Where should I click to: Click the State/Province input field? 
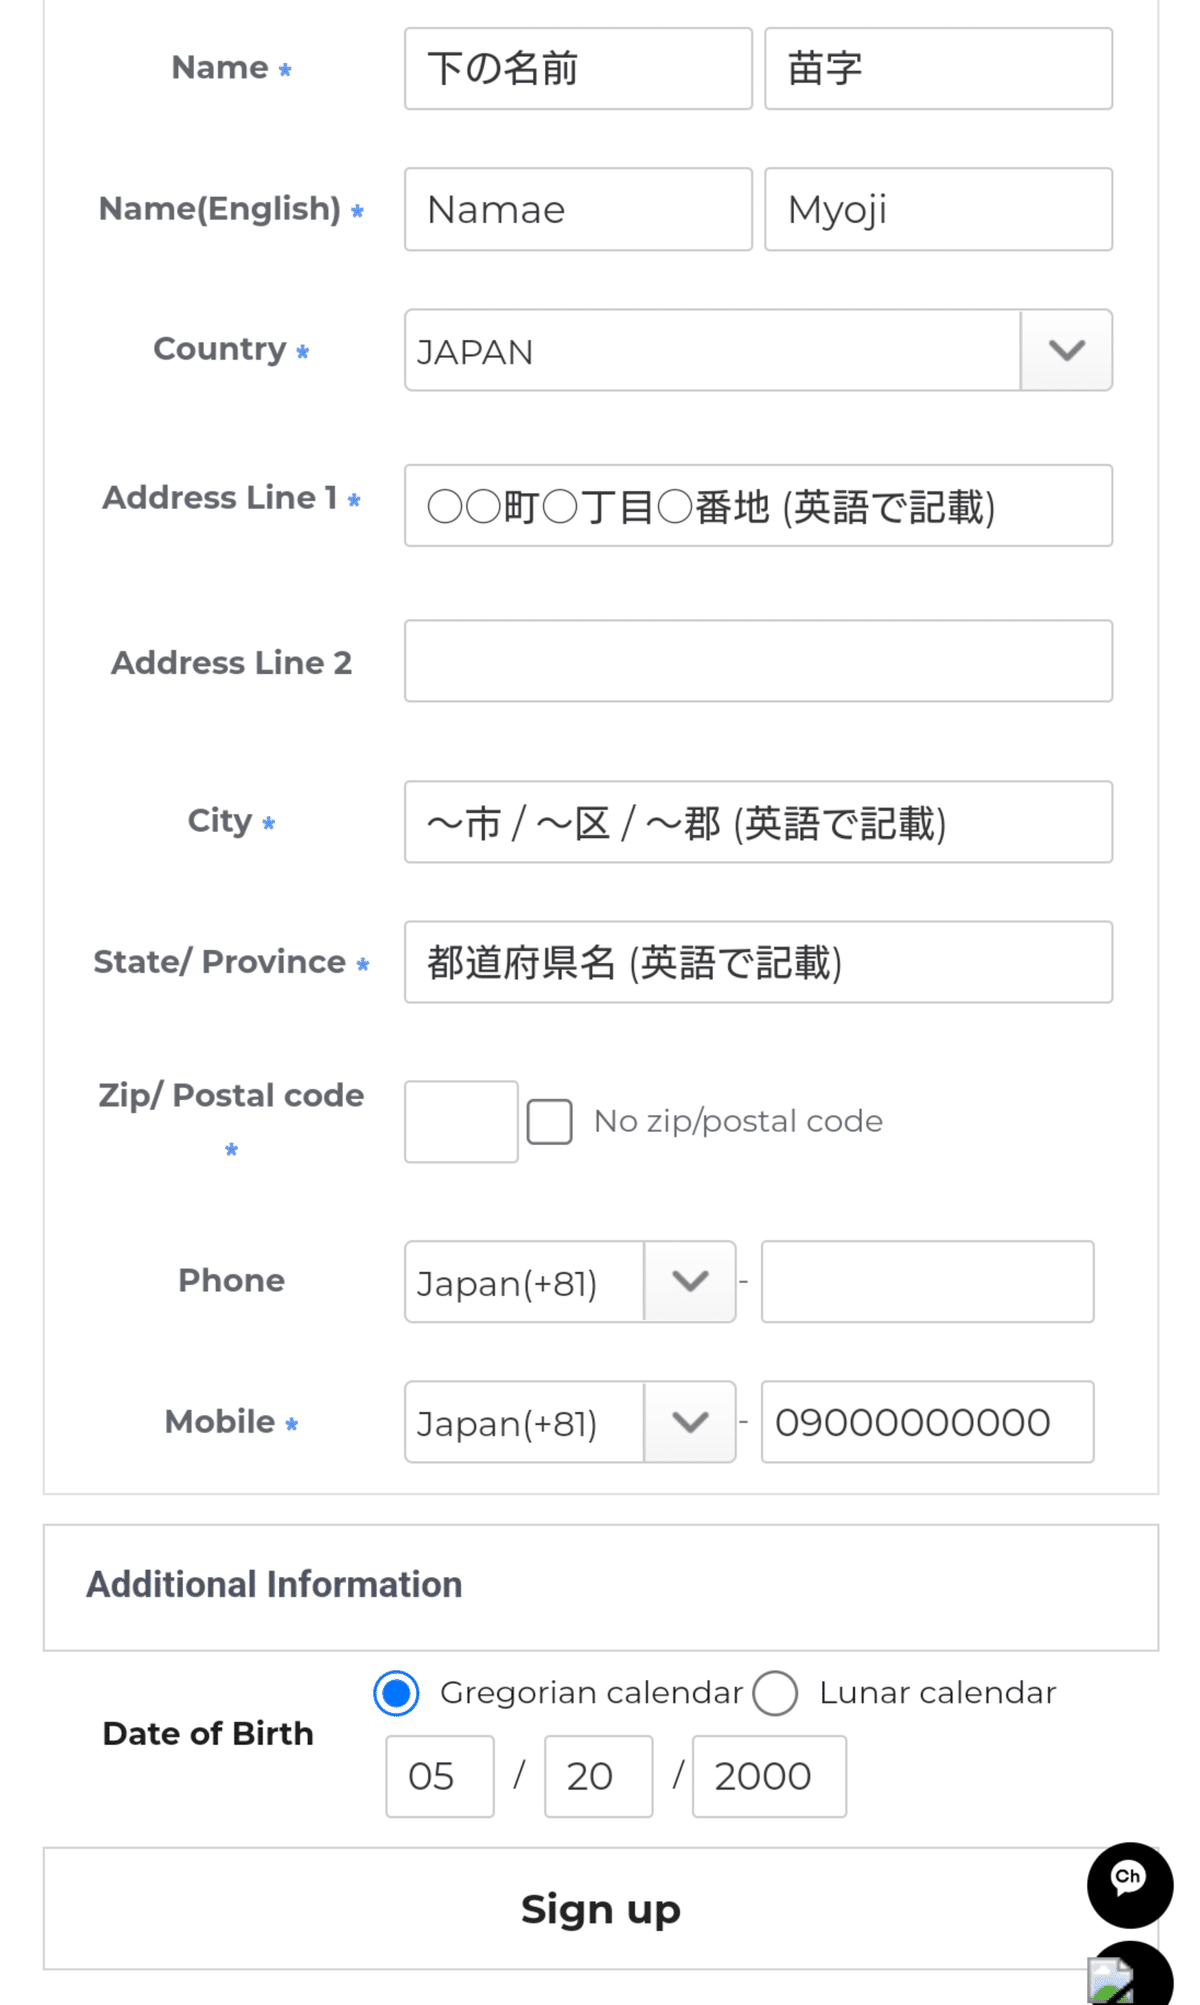coord(758,962)
